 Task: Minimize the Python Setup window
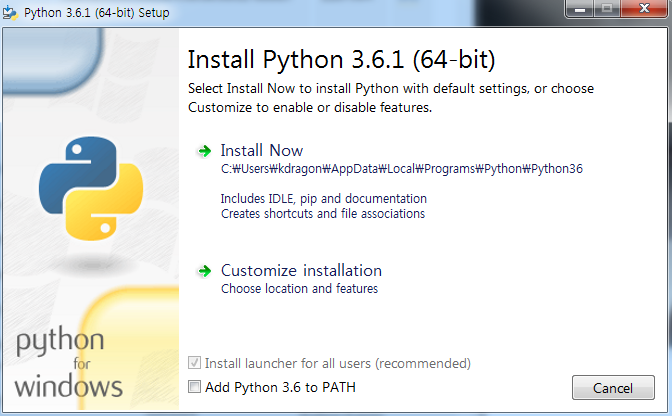580,9
